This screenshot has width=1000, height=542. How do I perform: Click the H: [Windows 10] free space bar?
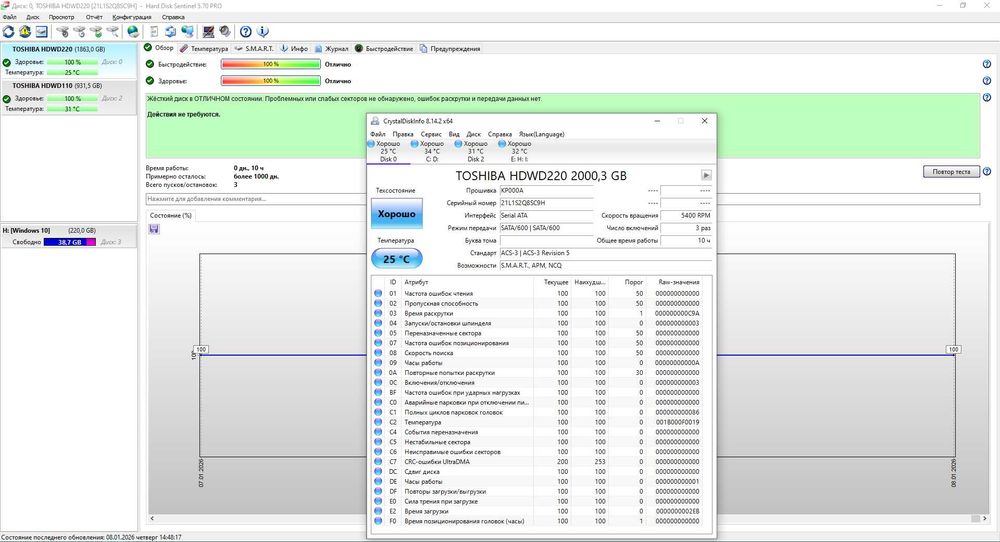(x=70, y=242)
